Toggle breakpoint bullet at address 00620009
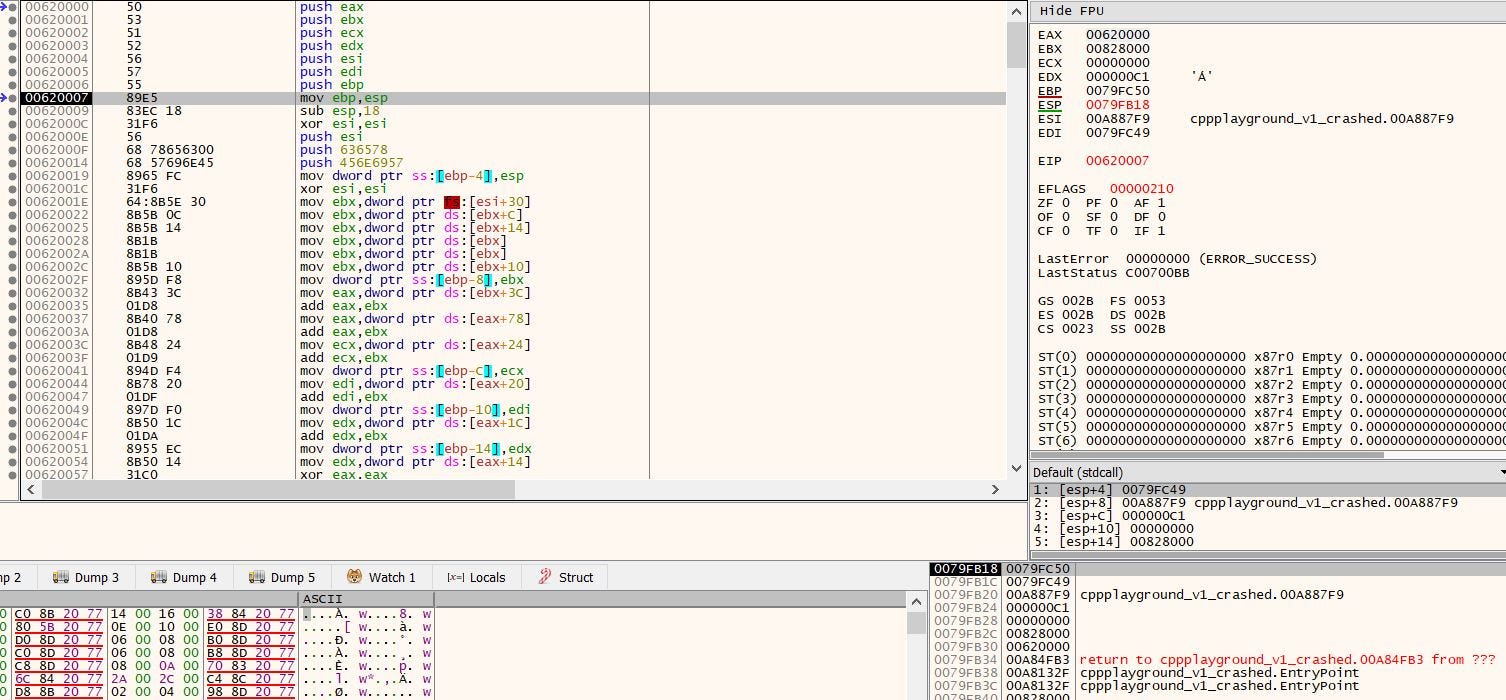Viewport: 1506px width, 700px height. point(12,111)
